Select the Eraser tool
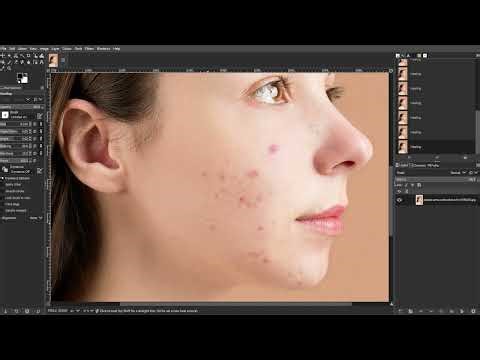The height and width of the screenshot is (360, 480). pyautogui.click(x=16, y=62)
